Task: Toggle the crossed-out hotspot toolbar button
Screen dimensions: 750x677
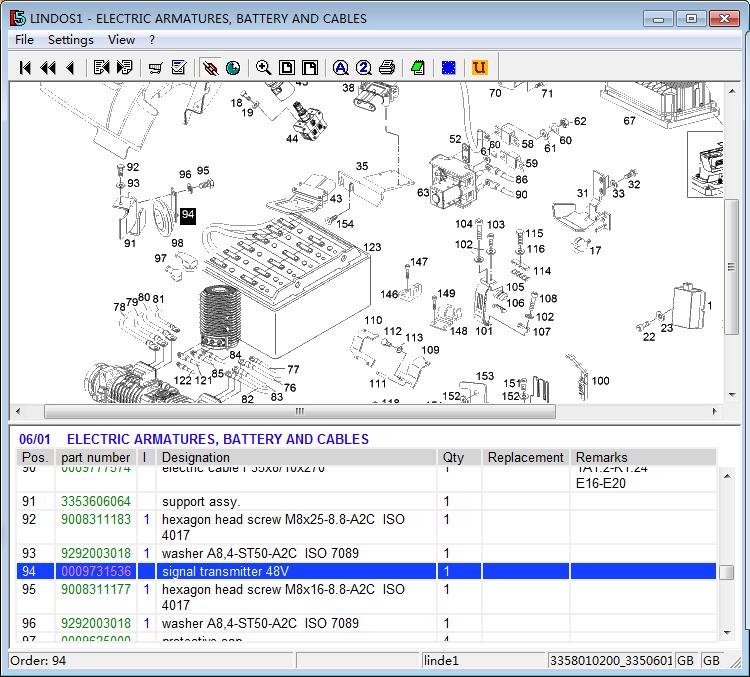Action: [210, 68]
